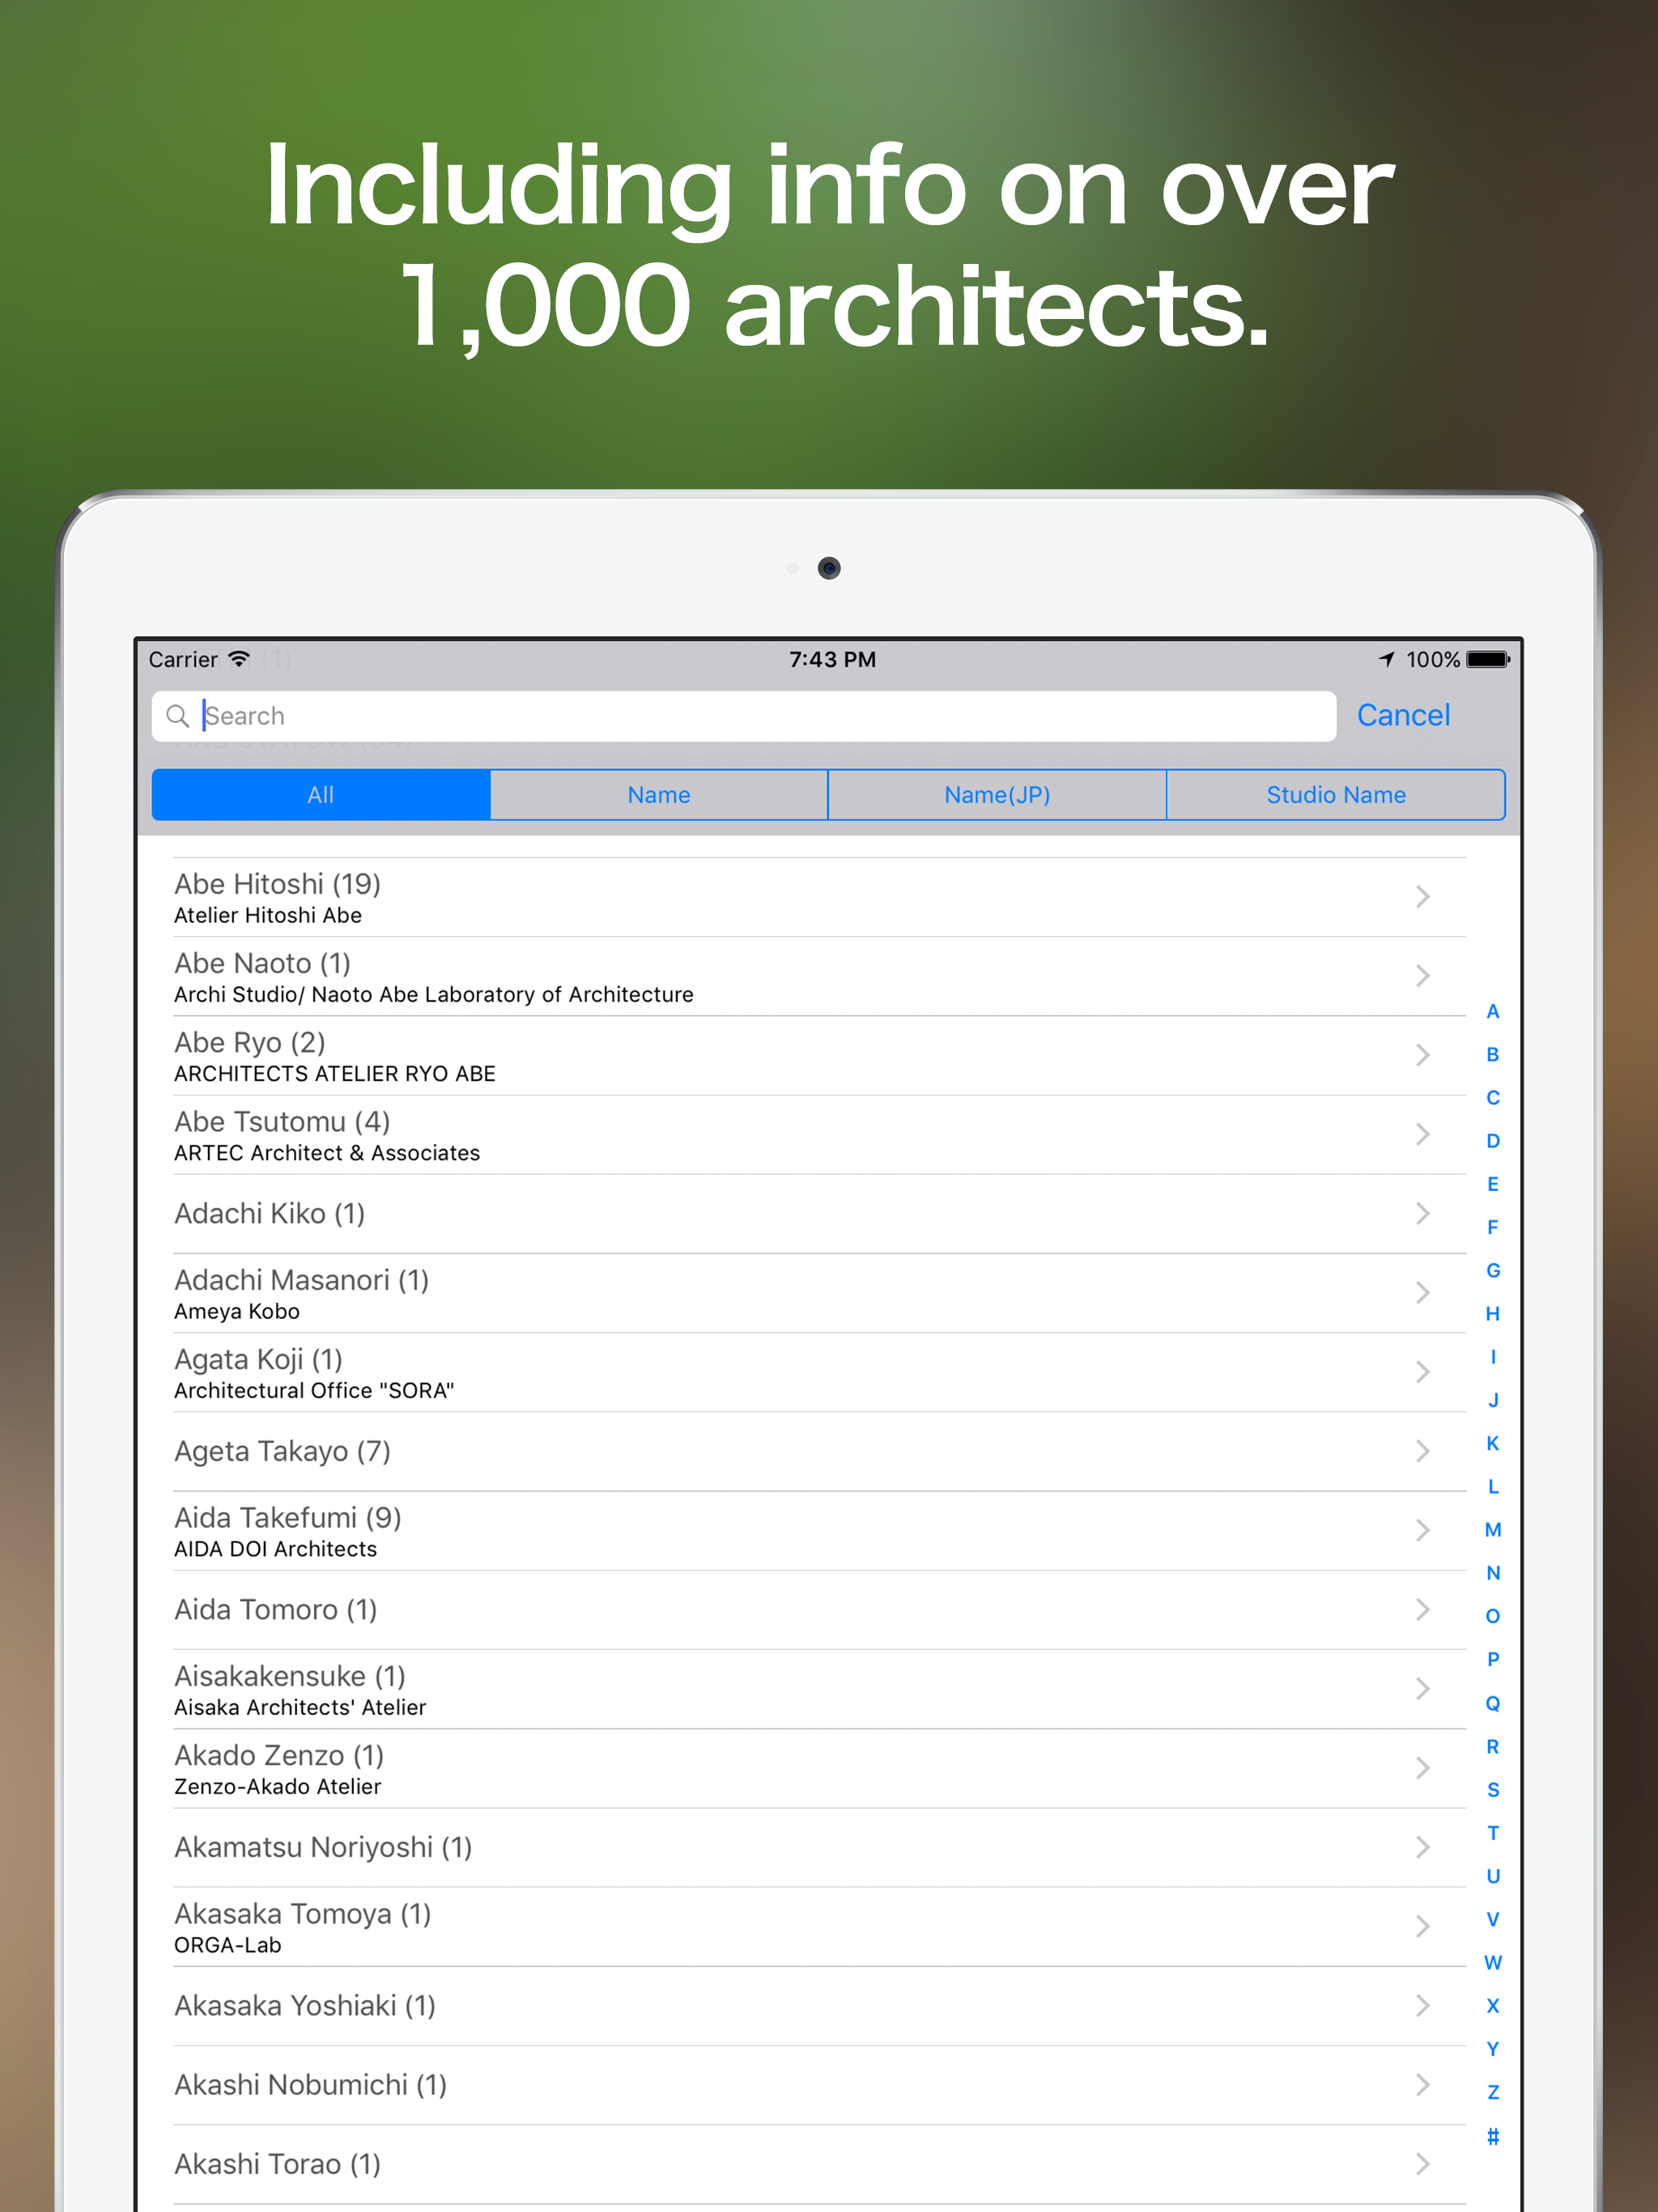Viewport: 1658px width, 2212px height.
Task: Select Akashi Nobumichi (1) entry
Action: (x=820, y=2085)
